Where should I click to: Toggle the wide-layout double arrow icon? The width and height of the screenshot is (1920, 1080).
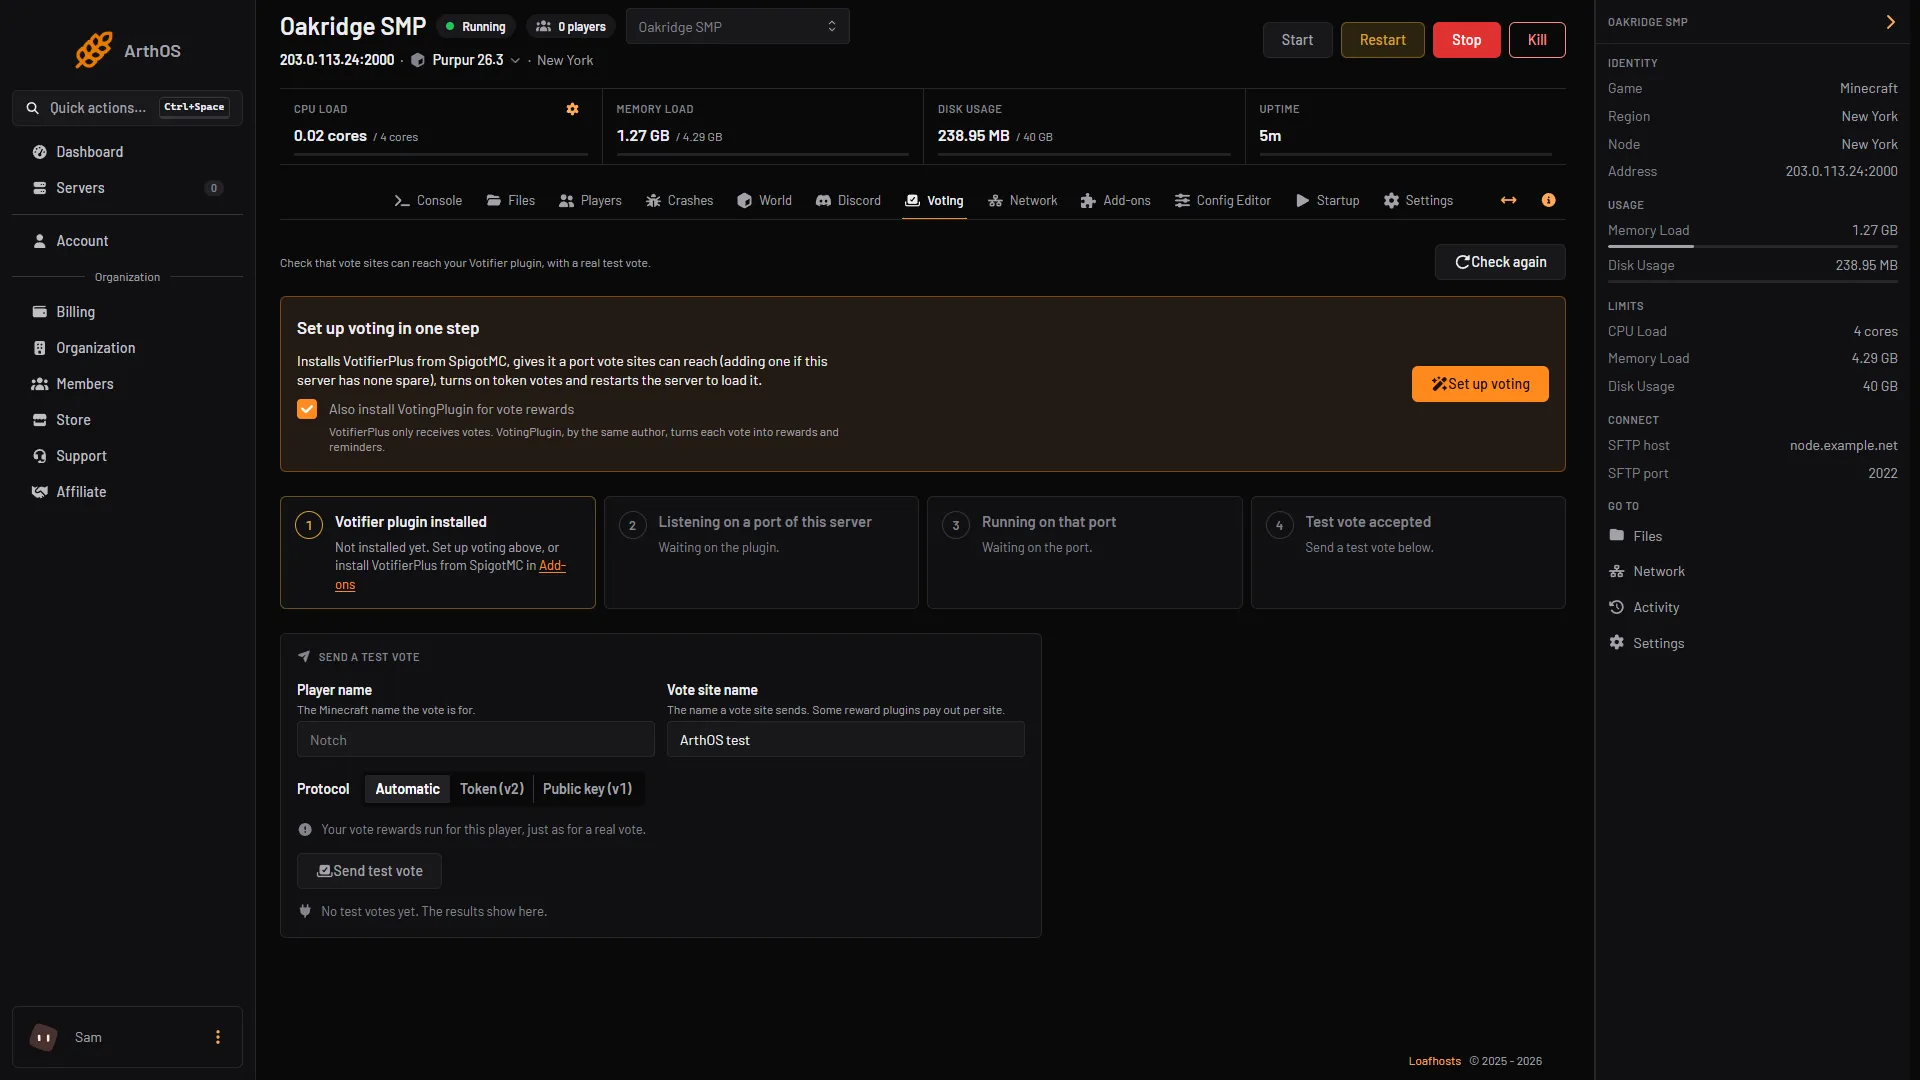pos(1508,200)
